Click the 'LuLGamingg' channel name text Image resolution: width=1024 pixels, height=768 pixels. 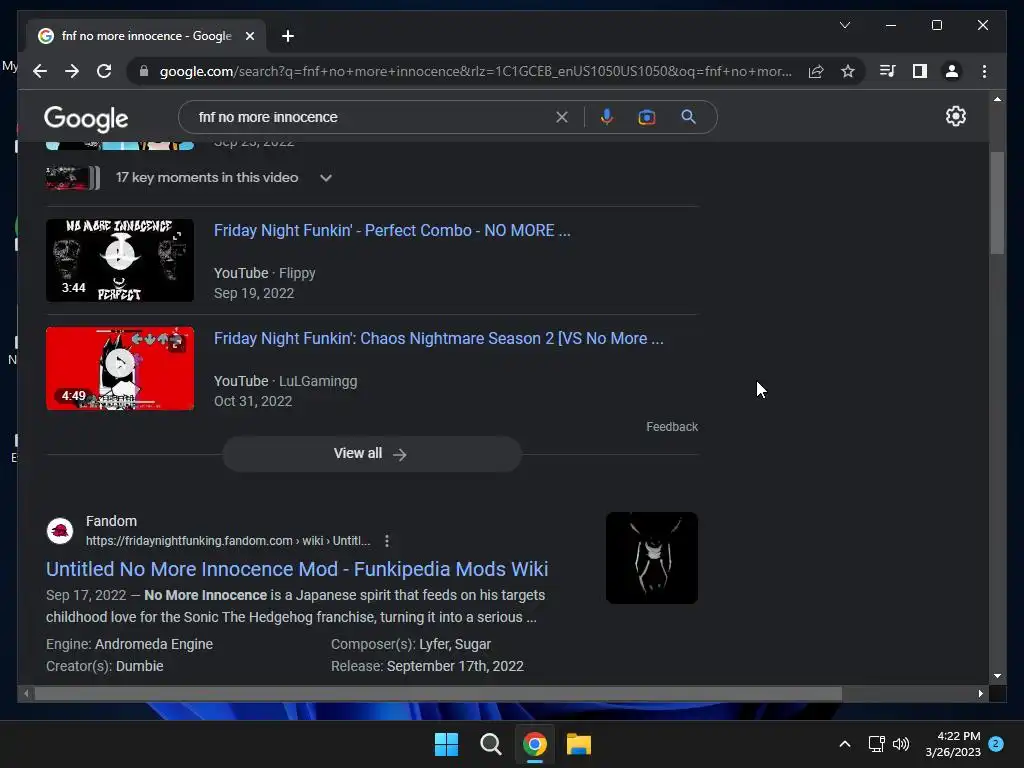[x=318, y=381]
